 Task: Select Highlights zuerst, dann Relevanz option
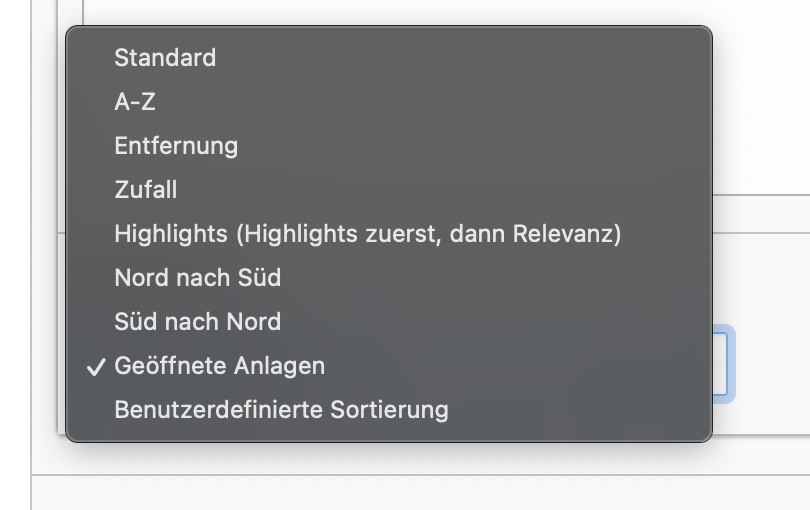[389, 234]
